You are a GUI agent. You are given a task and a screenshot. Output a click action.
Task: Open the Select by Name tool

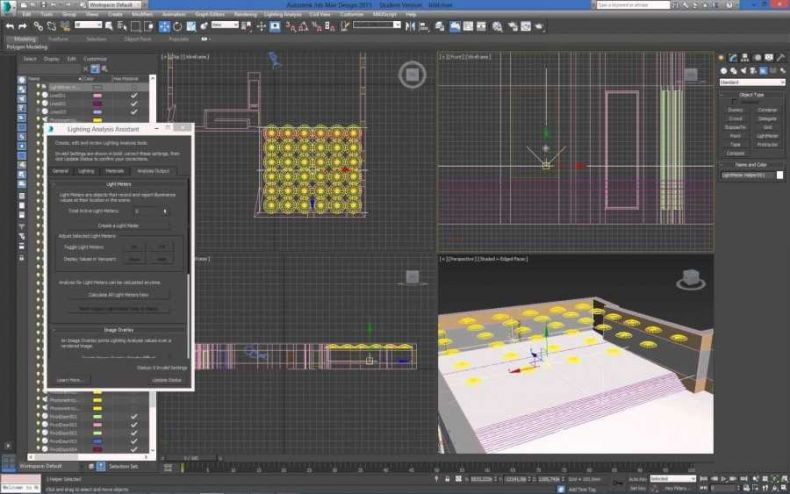click(x=122, y=26)
